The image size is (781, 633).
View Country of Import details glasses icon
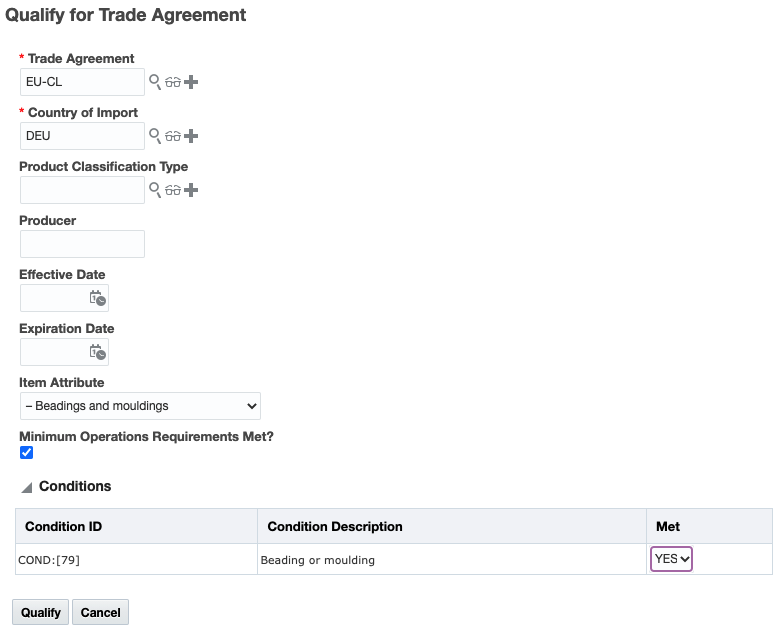pyautogui.click(x=173, y=136)
